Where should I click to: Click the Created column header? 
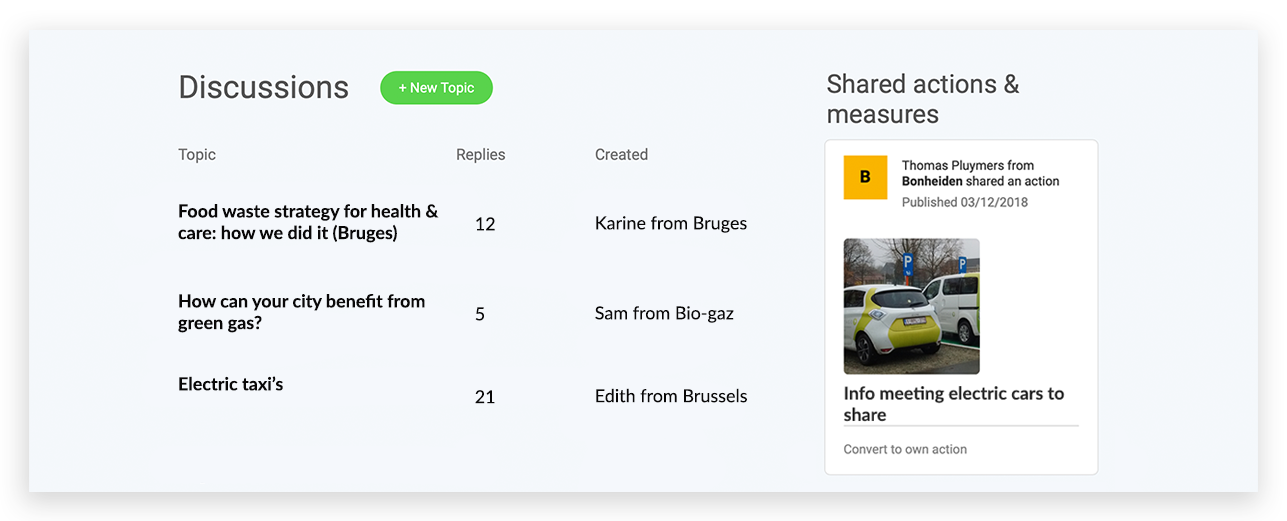(621, 154)
